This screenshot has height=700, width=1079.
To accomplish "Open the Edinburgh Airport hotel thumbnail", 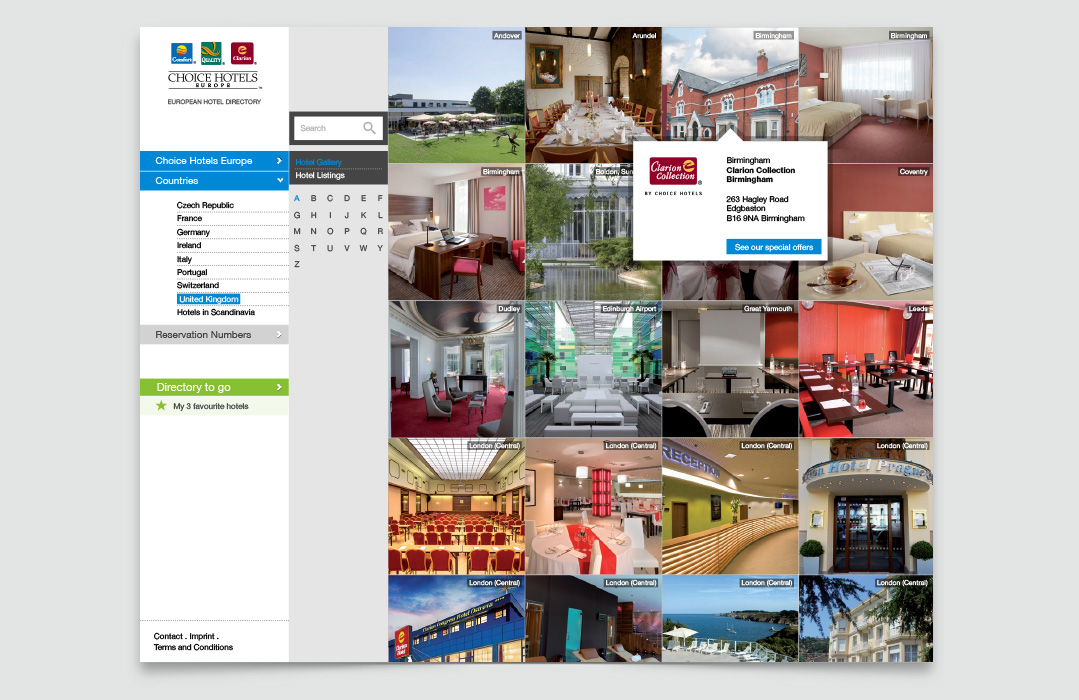I will [593, 369].
